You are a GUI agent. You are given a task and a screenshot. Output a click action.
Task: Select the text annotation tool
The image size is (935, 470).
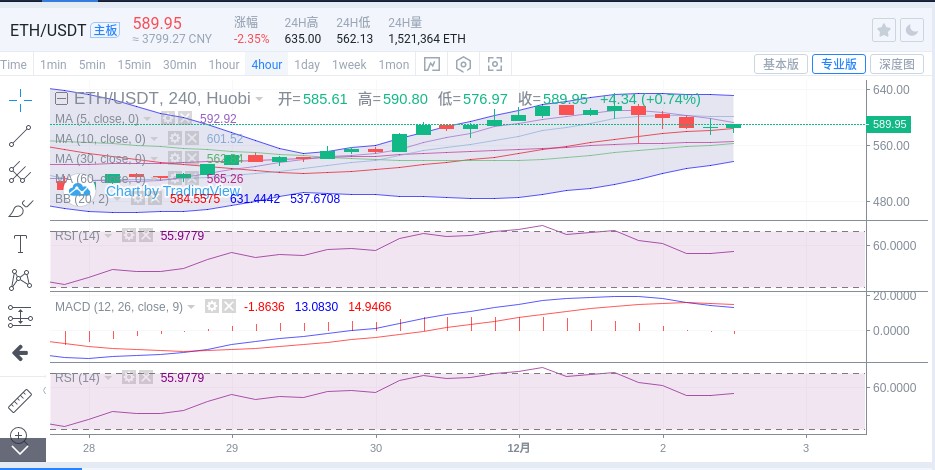(20, 244)
